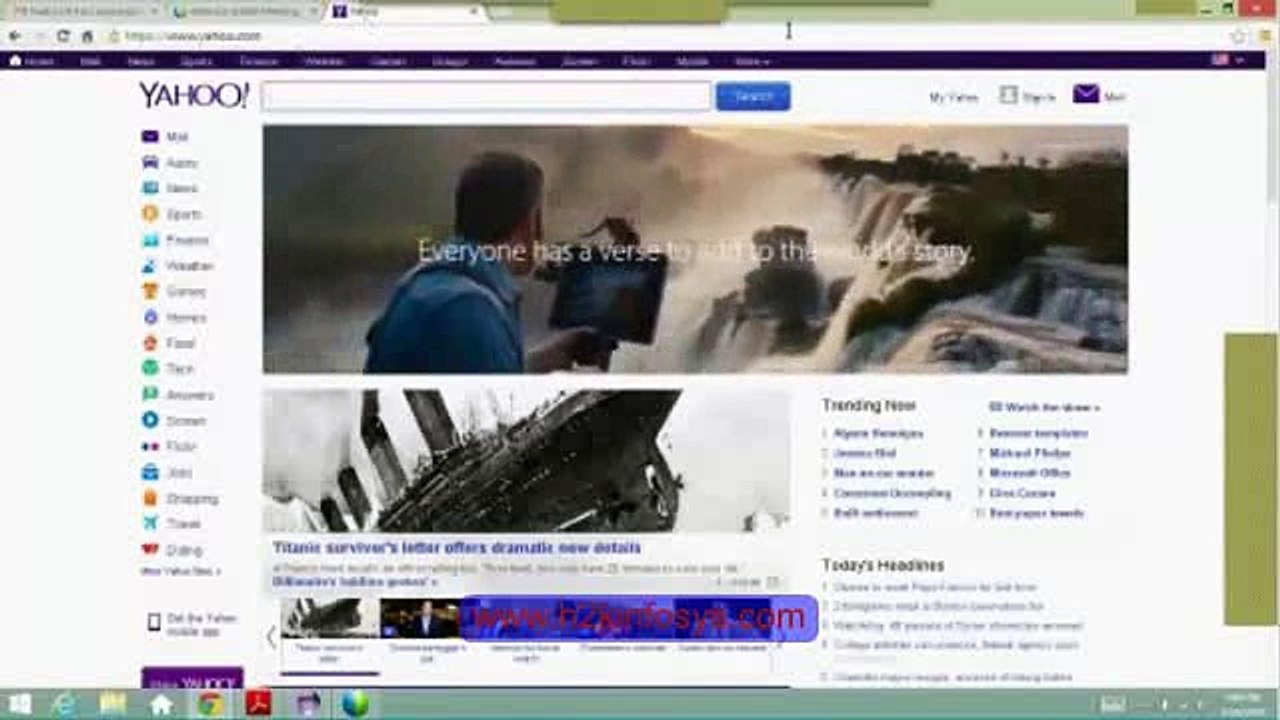Click the Answers icon in left sidebar
1280x720 pixels.
pyautogui.click(x=150, y=395)
